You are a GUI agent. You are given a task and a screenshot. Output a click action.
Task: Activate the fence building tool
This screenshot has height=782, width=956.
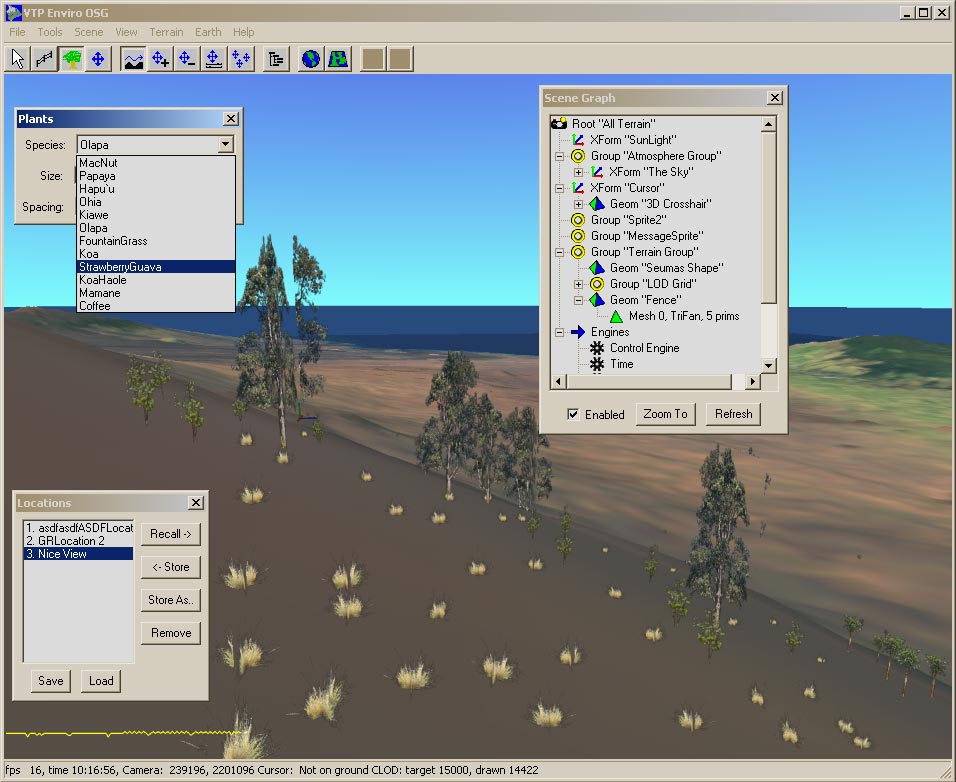[x=44, y=59]
